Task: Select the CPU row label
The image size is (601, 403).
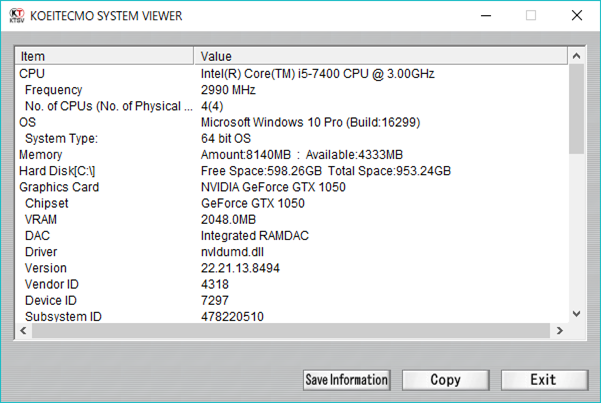Action: pyautogui.click(x=32, y=74)
